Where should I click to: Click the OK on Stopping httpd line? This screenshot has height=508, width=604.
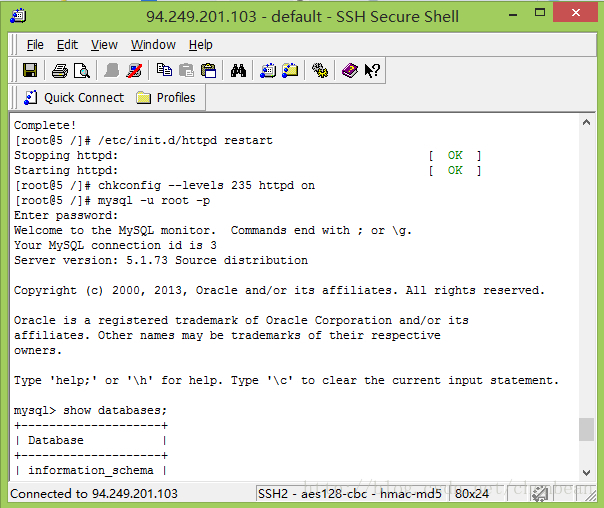coord(455,156)
